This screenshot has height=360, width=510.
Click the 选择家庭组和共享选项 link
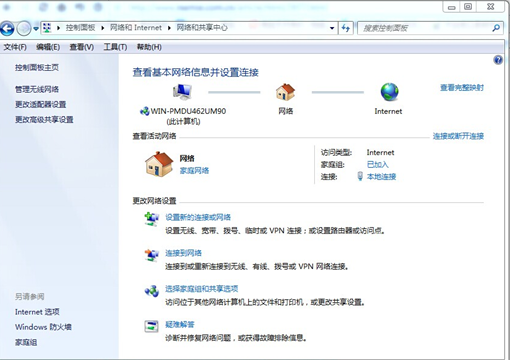click(x=202, y=289)
